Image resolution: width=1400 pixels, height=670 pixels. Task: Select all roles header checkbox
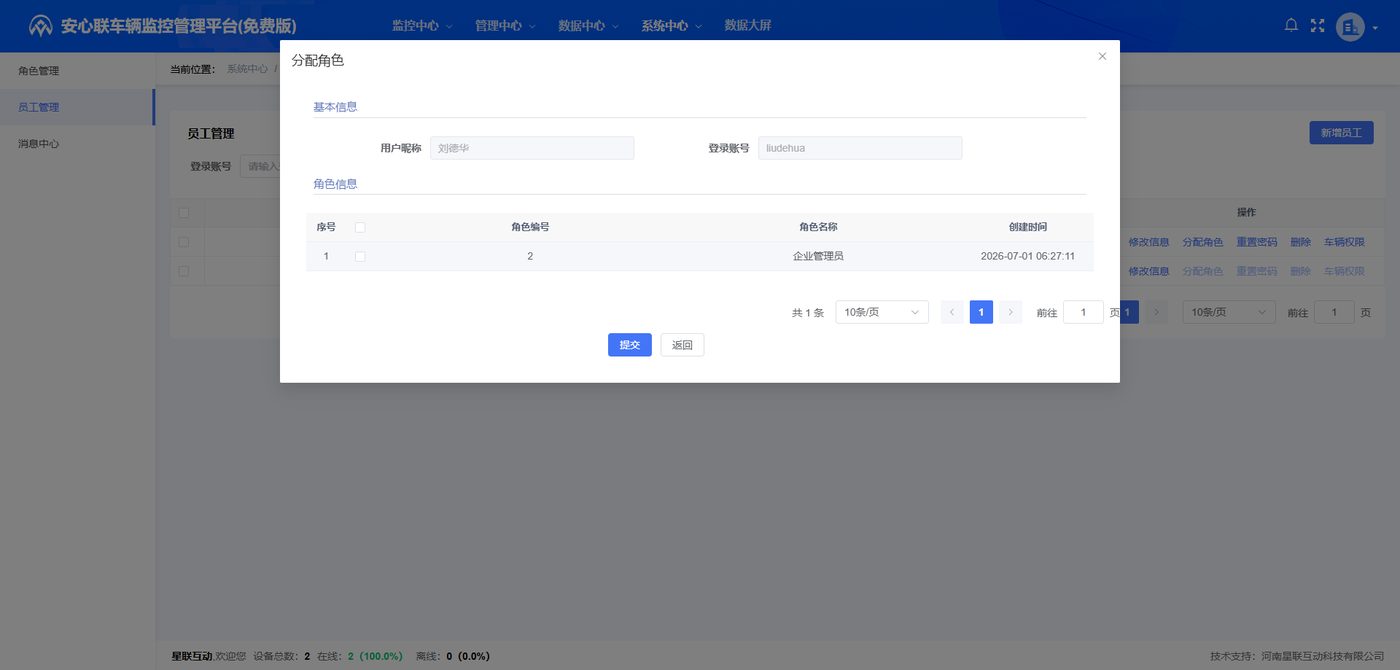pyautogui.click(x=360, y=227)
